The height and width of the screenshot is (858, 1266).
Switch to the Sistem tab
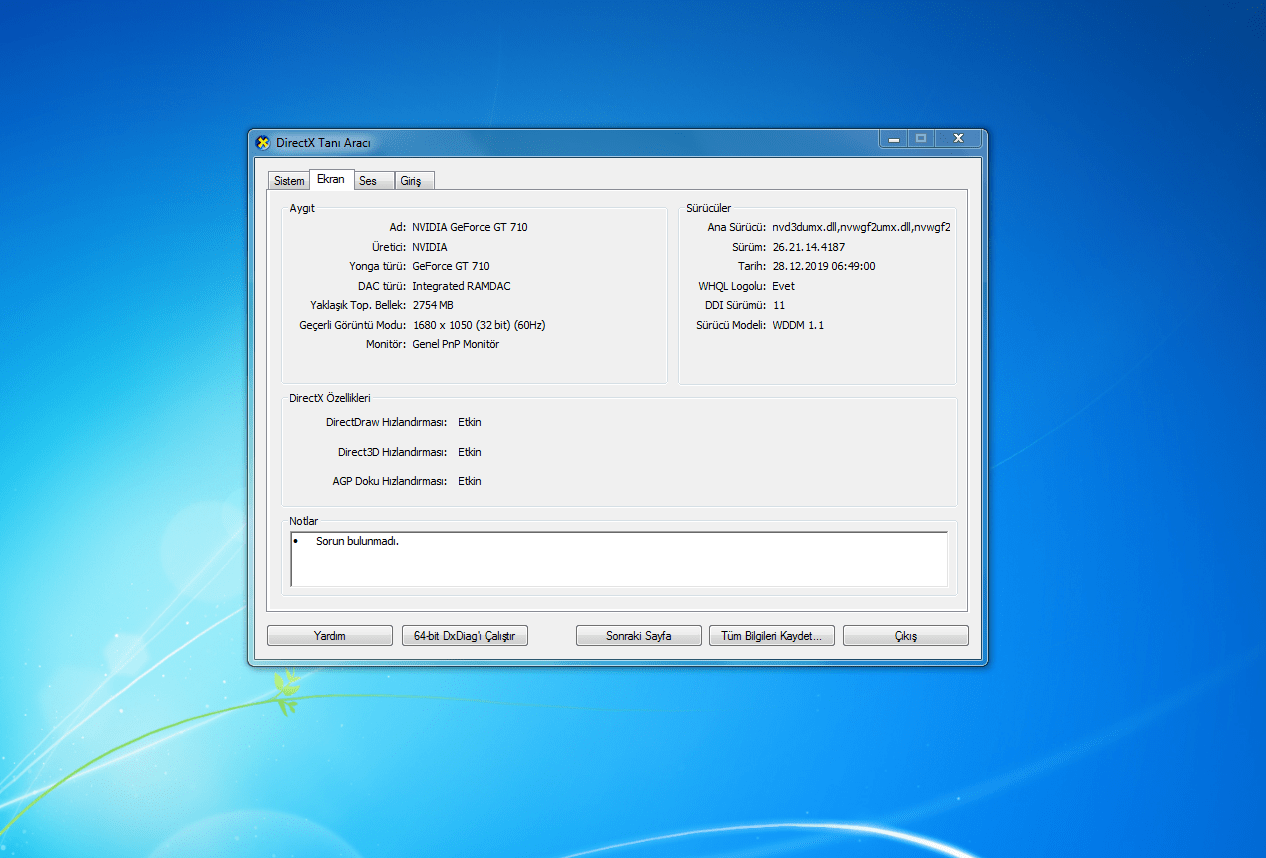click(289, 181)
